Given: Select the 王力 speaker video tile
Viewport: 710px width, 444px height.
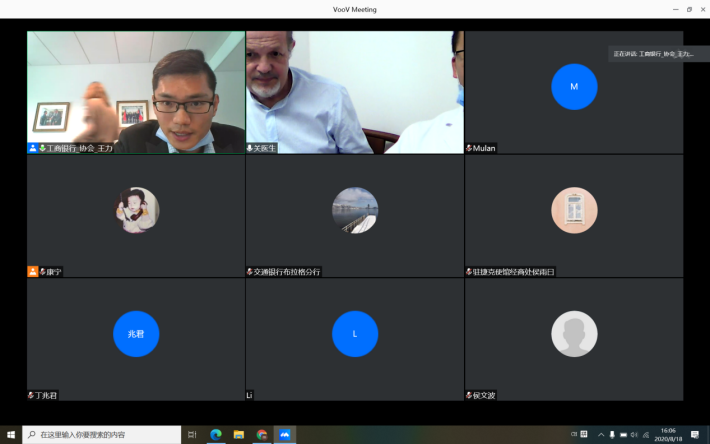Looking at the screenshot, I should 135,91.
